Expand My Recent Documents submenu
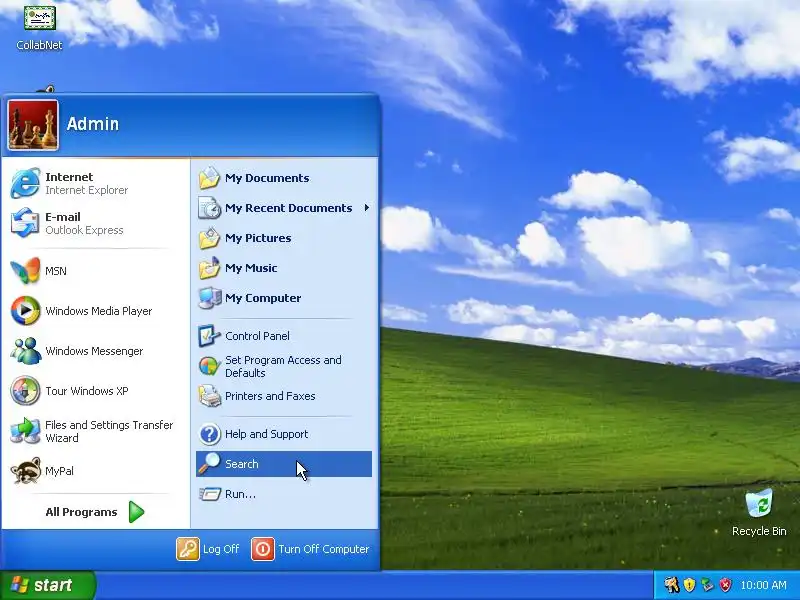This screenshot has height=600, width=800. pyautogui.click(x=284, y=208)
